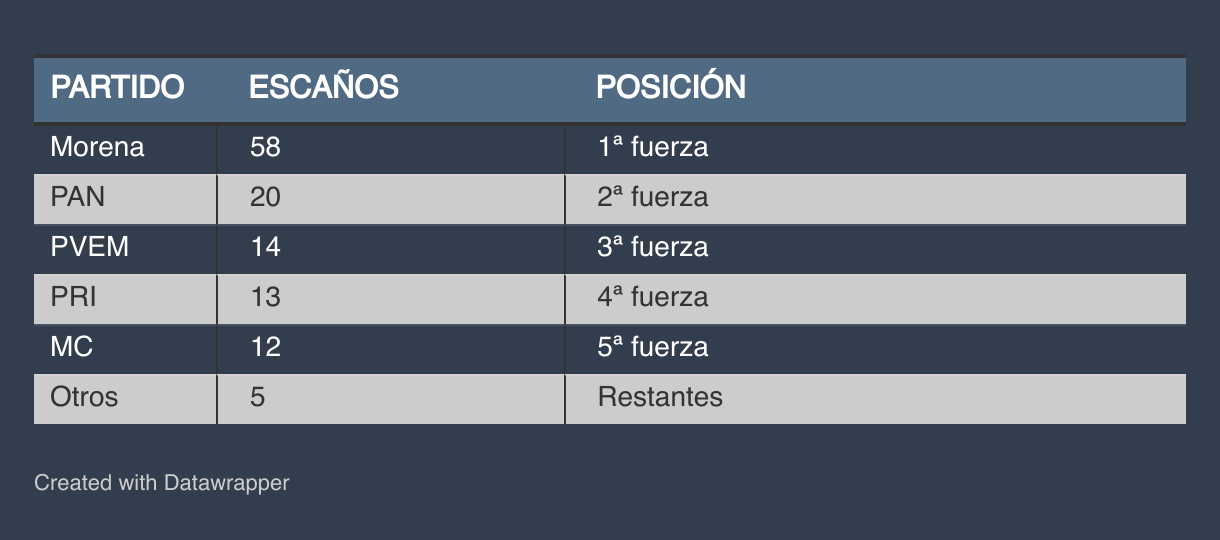Image resolution: width=1220 pixels, height=540 pixels.
Task: Click the 13 seats value
Action: coord(265,297)
